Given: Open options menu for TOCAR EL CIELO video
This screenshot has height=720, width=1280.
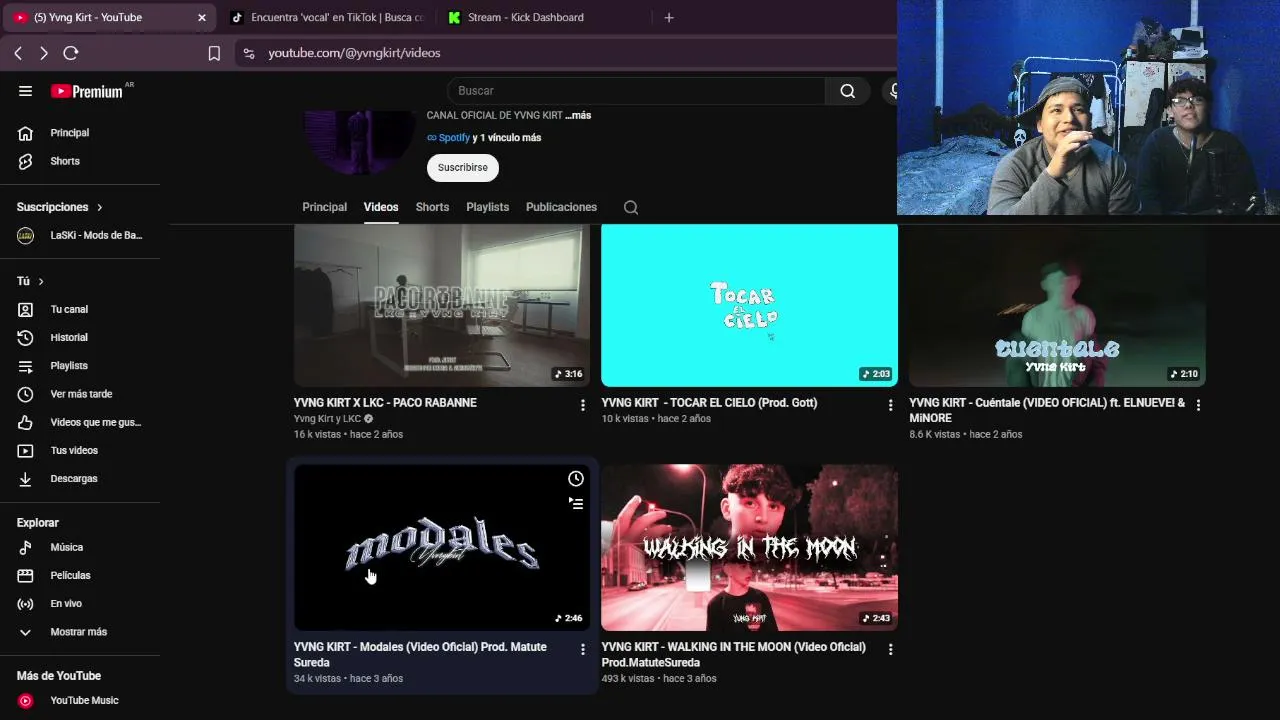Looking at the screenshot, I should coord(891,405).
